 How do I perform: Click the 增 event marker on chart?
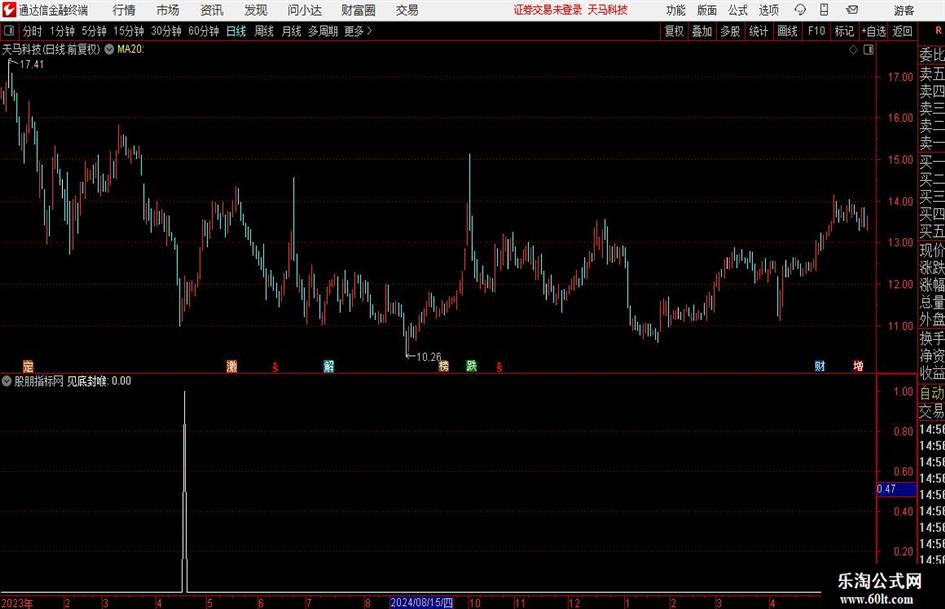(x=858, y=366)
